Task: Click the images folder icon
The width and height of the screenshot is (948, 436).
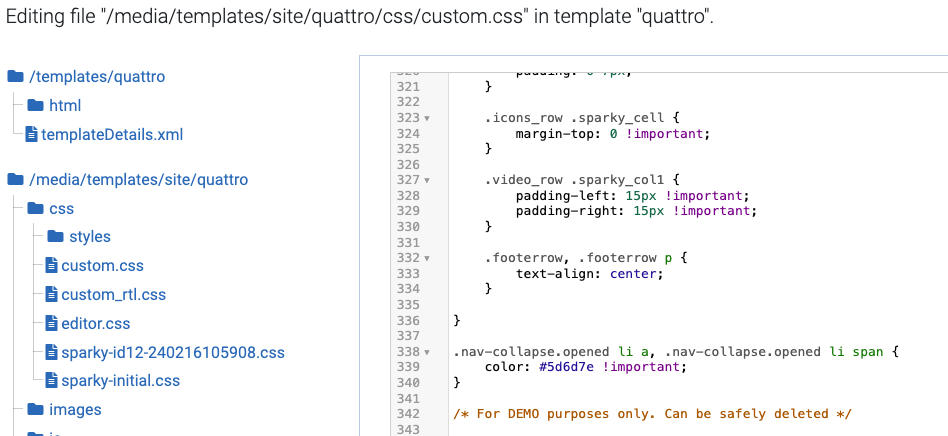Action: 35,410
